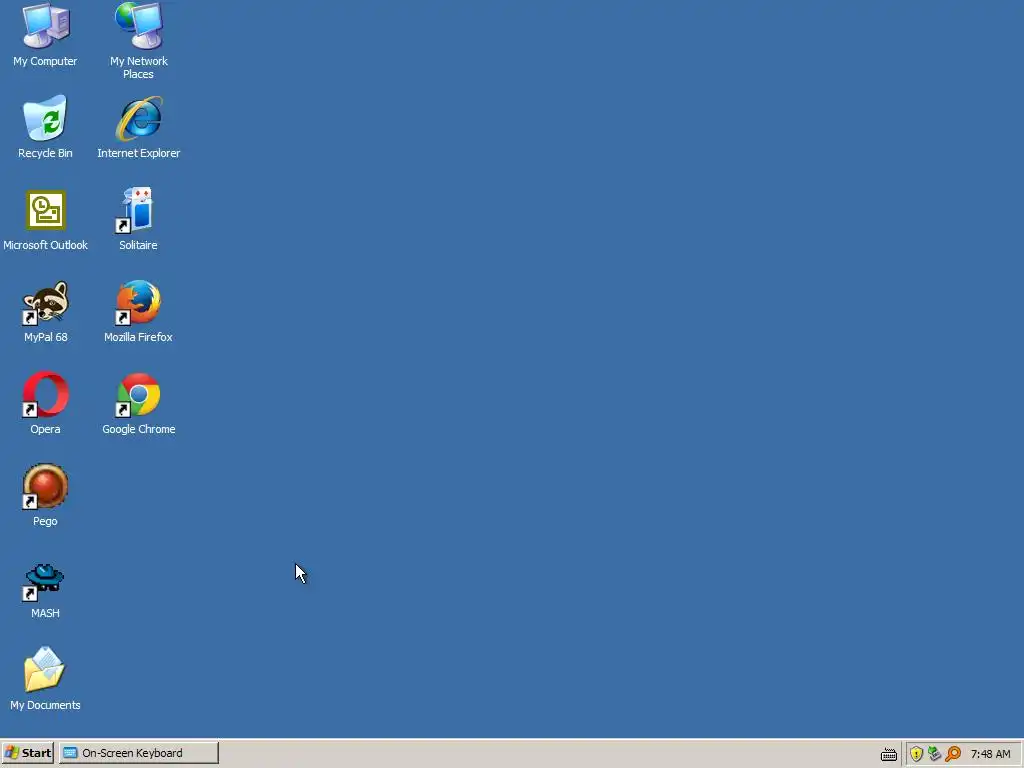Image resolution: width=1024 pixels, height=768 pixels.
Task: Select the My Documents folder icon
Action: pos(44,669)
